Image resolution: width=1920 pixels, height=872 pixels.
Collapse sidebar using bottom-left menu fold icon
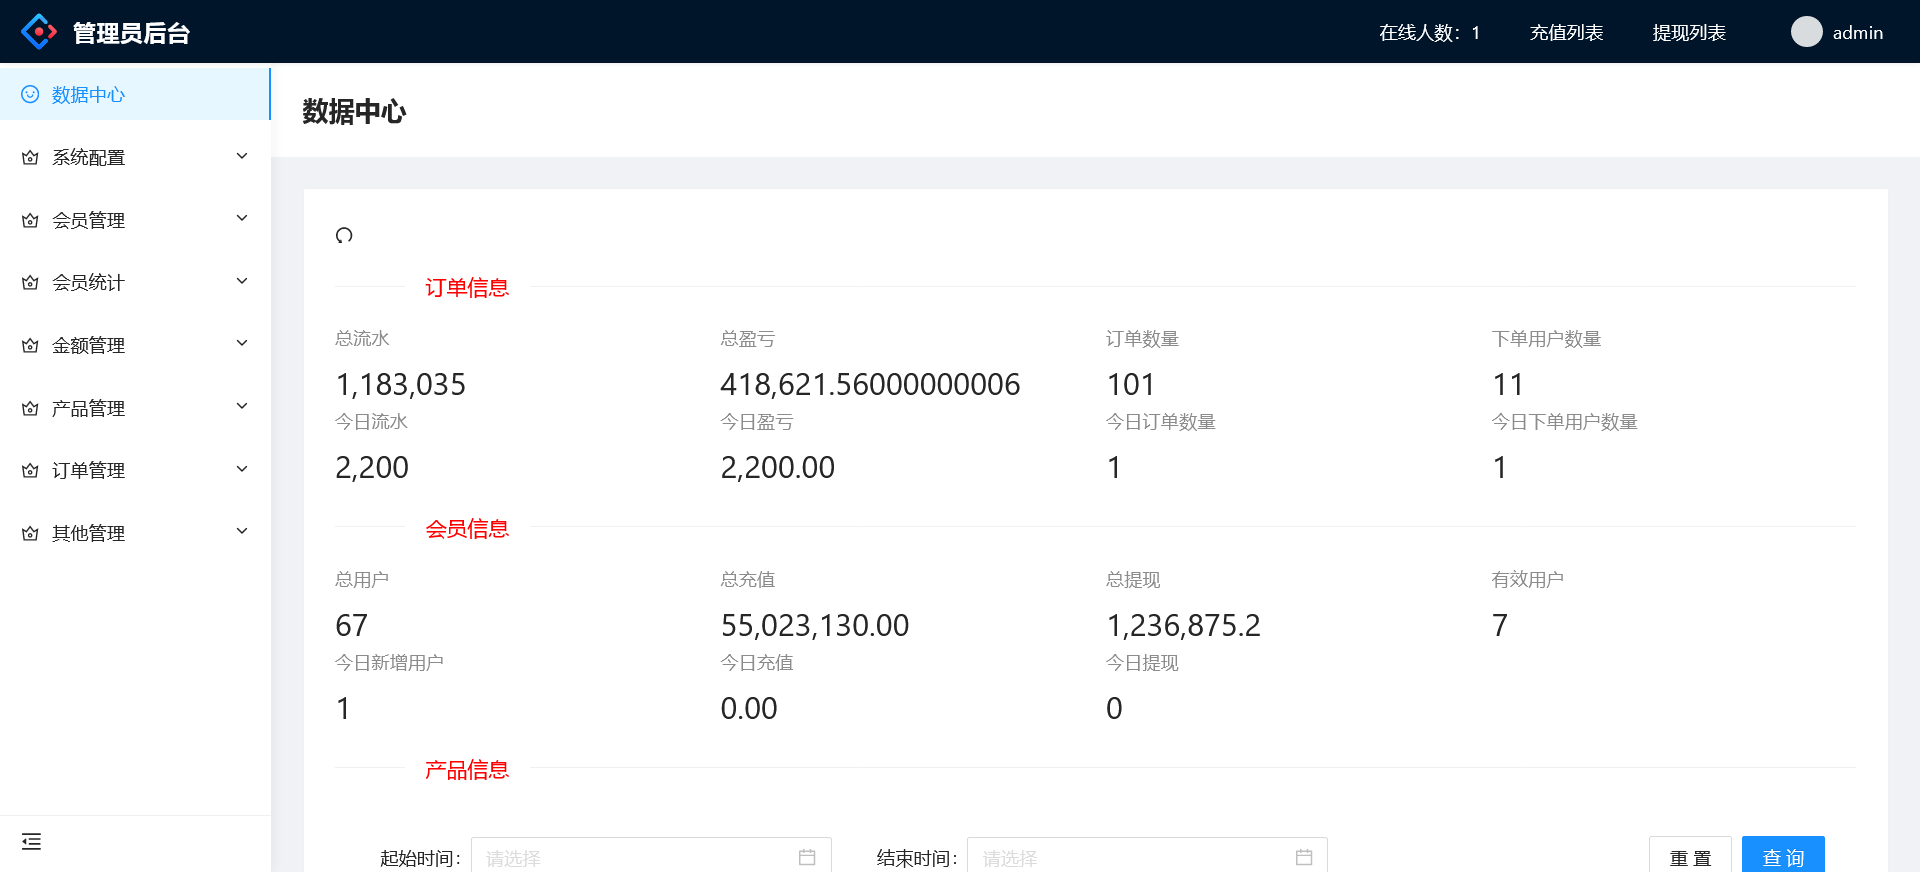coord(31,842)
